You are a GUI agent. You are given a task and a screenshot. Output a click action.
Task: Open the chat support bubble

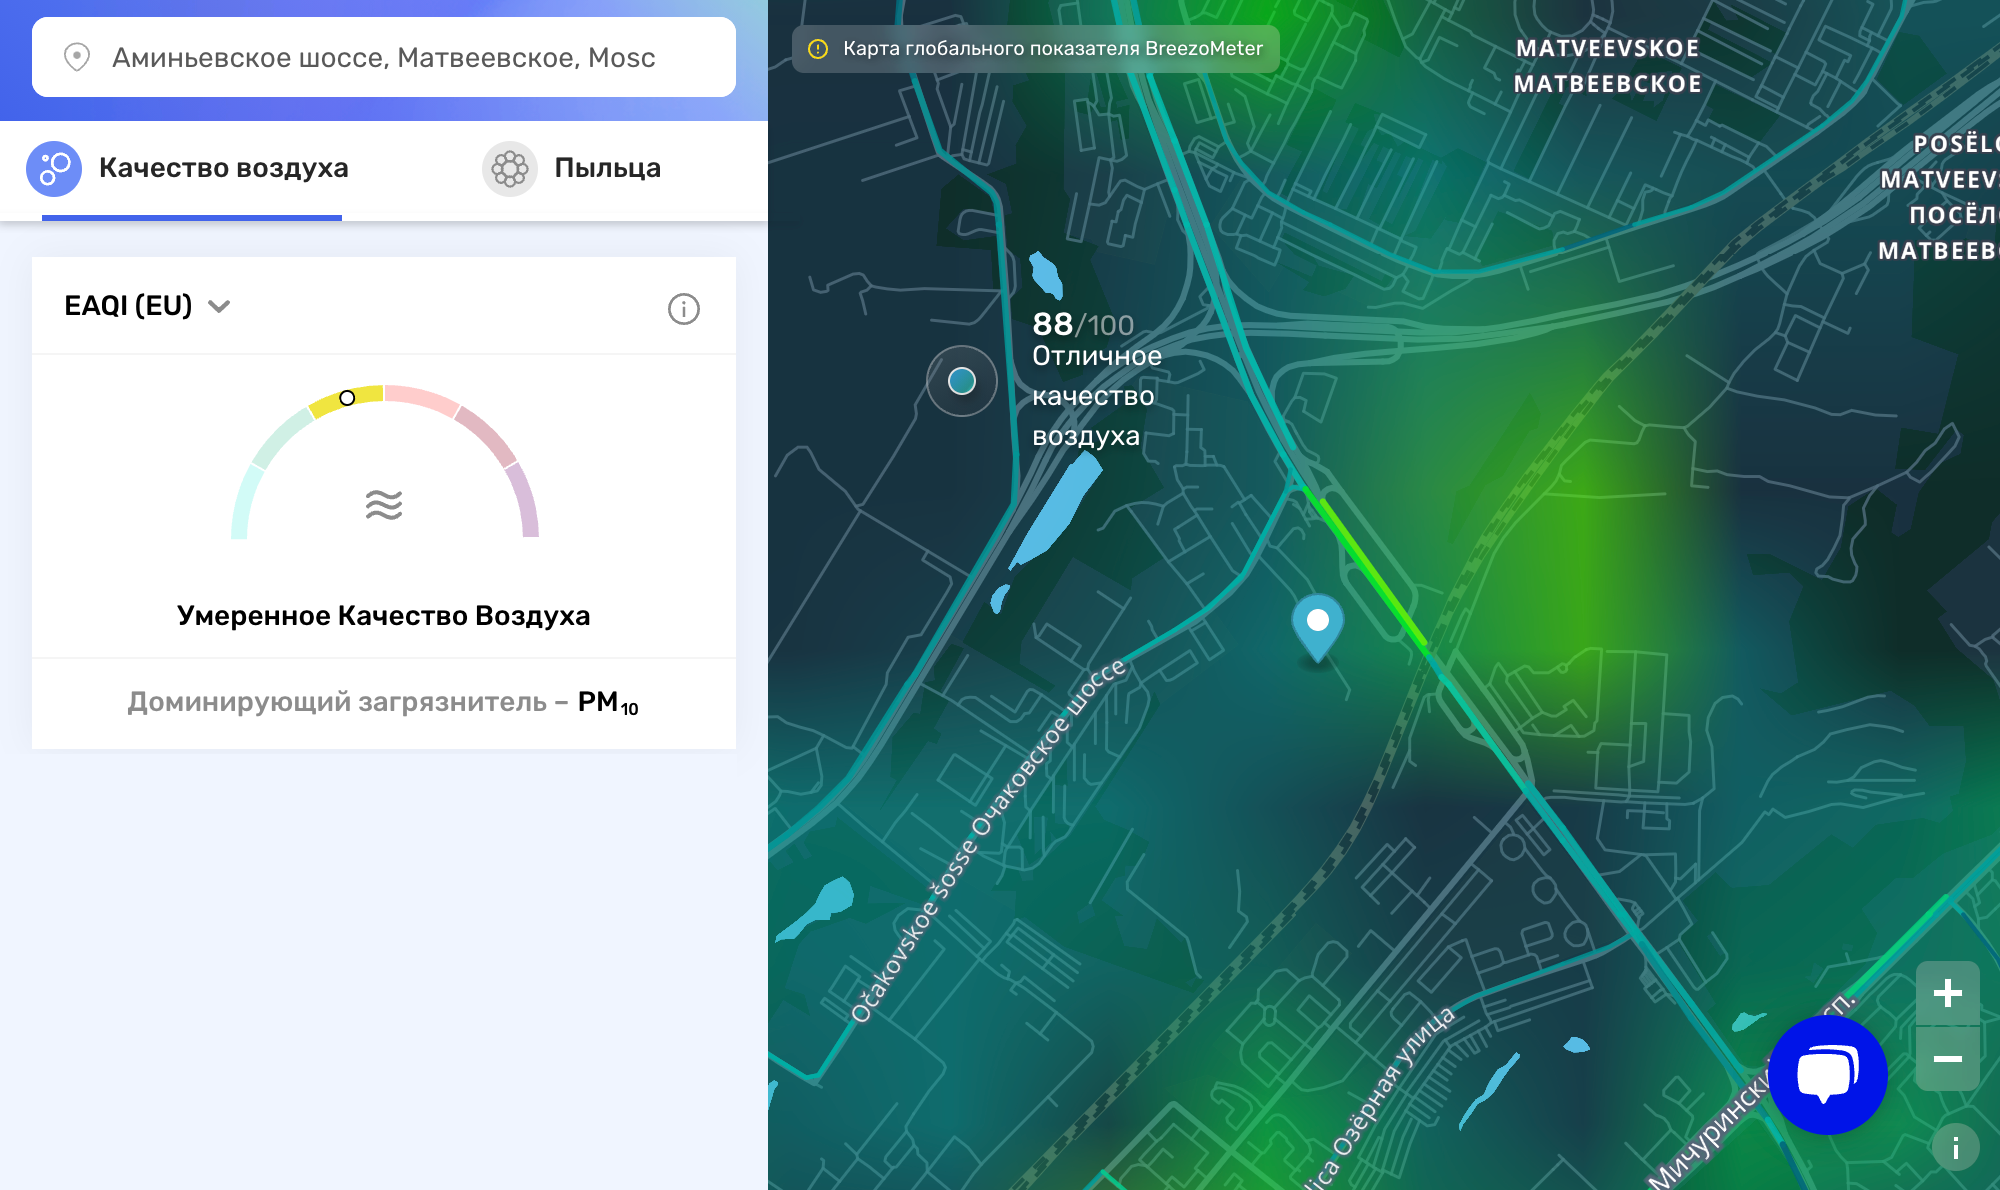coord(1828,1075)
